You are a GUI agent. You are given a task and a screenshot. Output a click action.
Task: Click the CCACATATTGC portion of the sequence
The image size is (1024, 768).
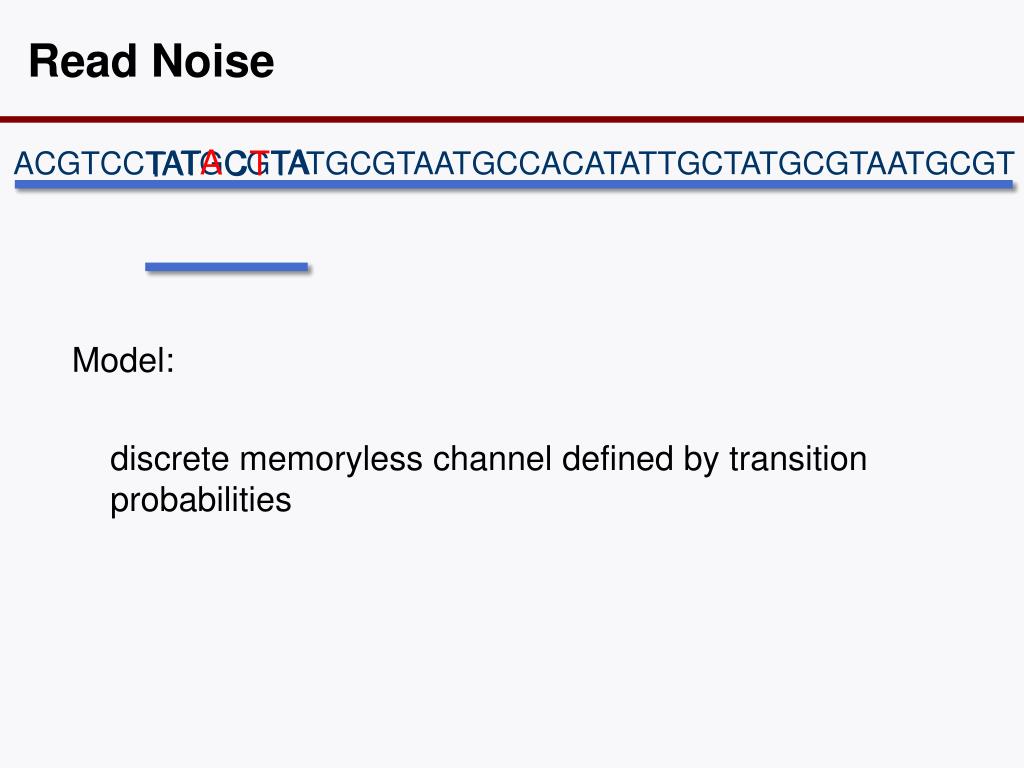coord(608,163)
